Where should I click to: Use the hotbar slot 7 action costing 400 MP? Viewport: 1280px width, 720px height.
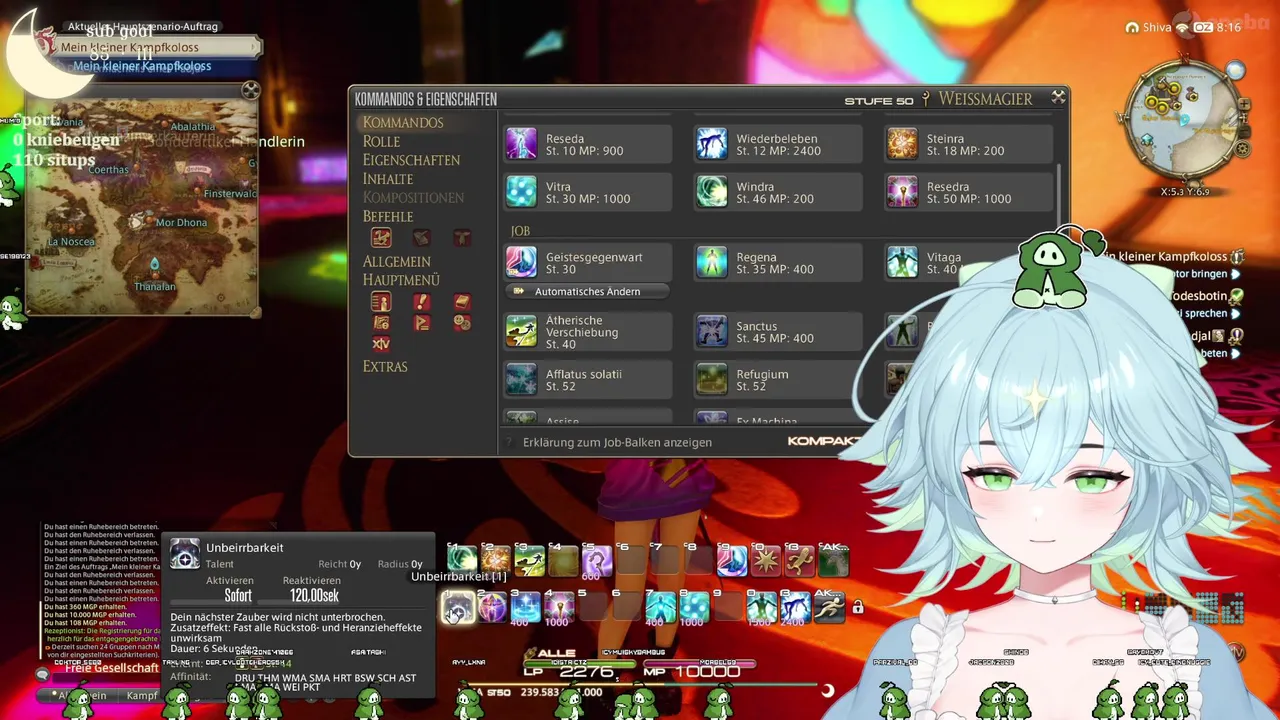tap(660, 606)
